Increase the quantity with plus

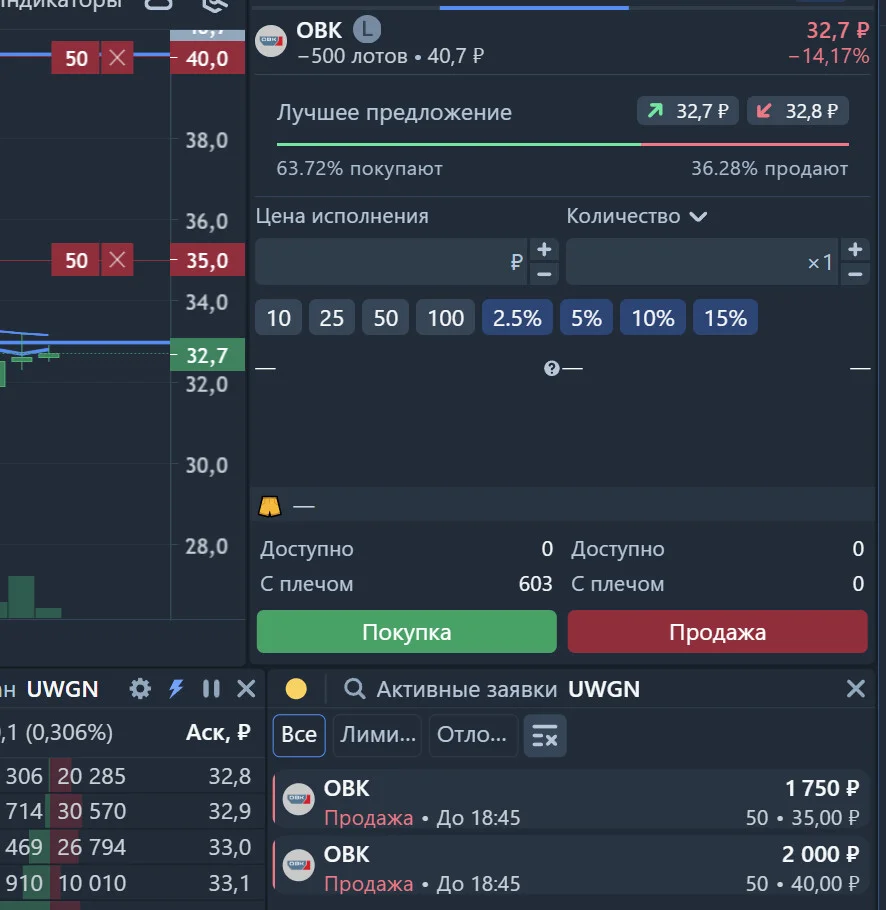pos(855,250)
